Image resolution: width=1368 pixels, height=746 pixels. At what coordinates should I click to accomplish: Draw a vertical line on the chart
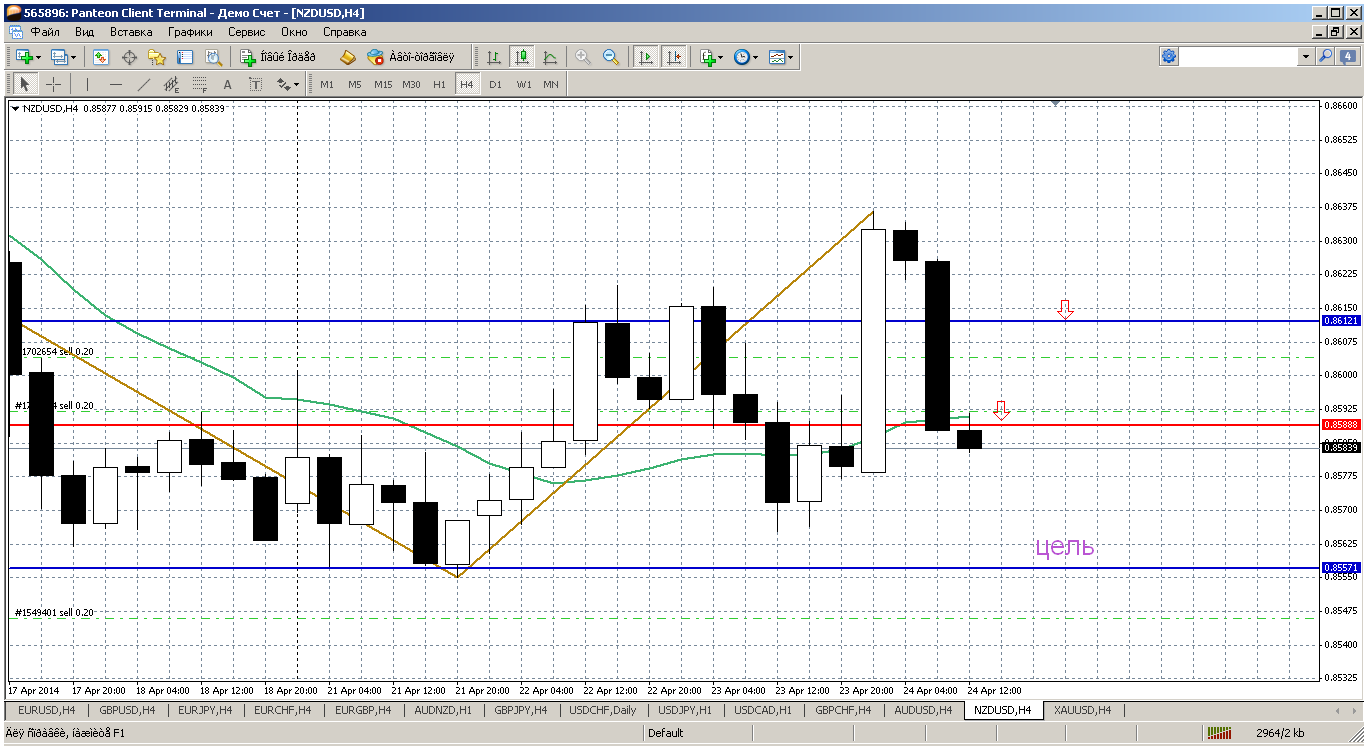pyautogui.click(x=88, y=85)
